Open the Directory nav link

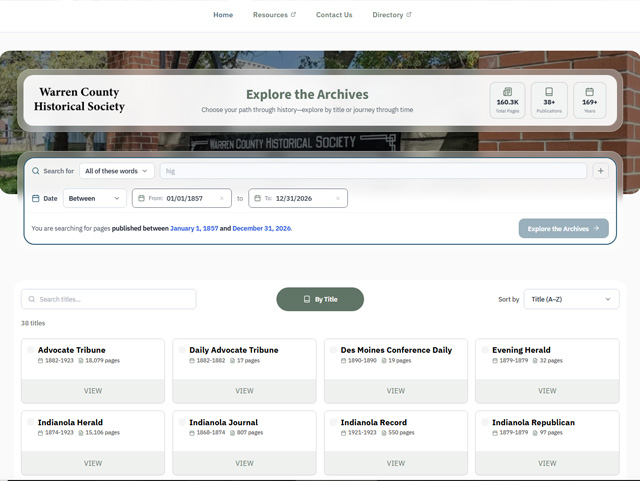[x=387, y=15]
